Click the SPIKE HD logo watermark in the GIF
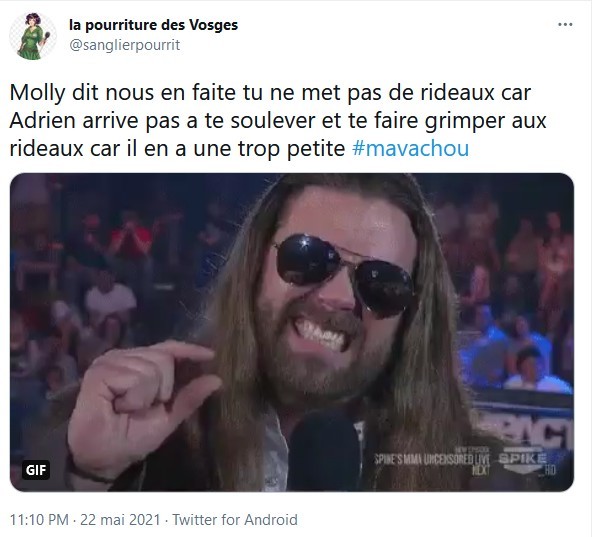 tap(527, 461)
